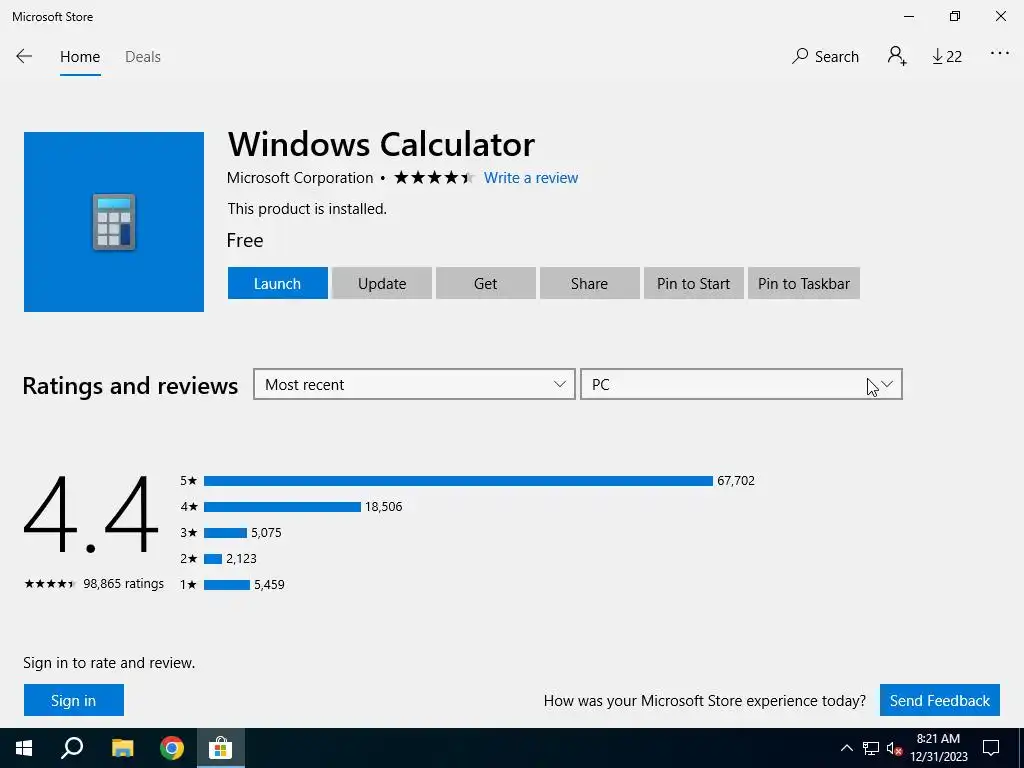The image size is (1024, 768).
Task: Click the Microsoft Corporation publisher name
Action: [x=300, y=178]
